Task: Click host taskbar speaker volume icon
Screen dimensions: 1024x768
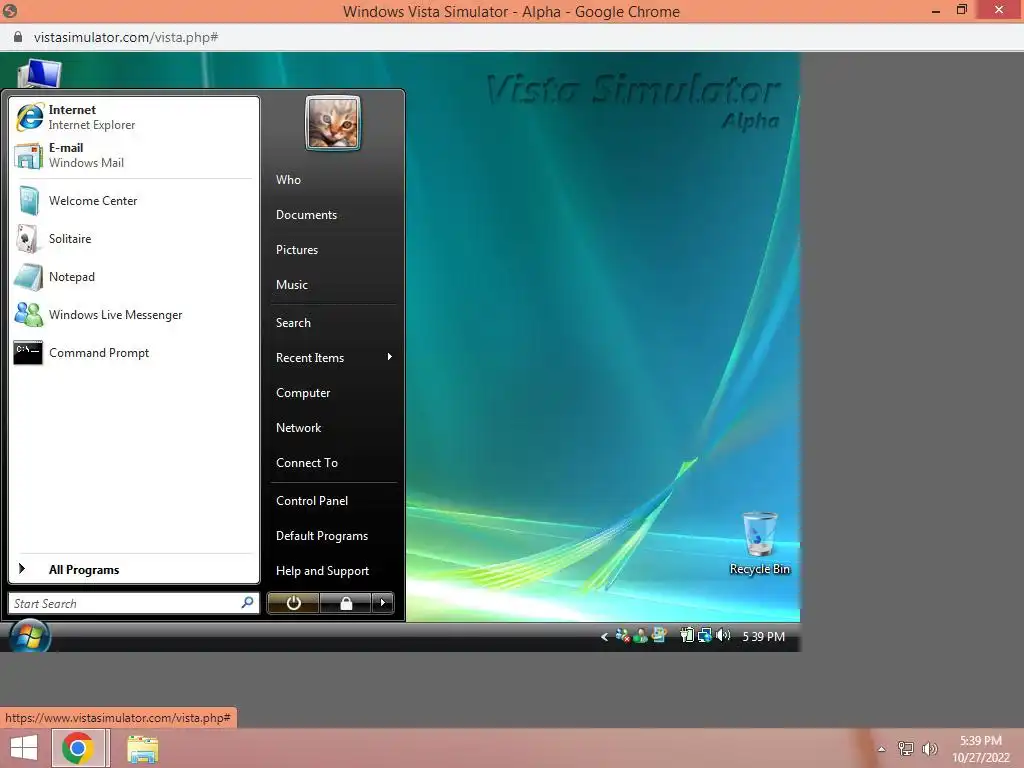Action: tap(929, 748)
